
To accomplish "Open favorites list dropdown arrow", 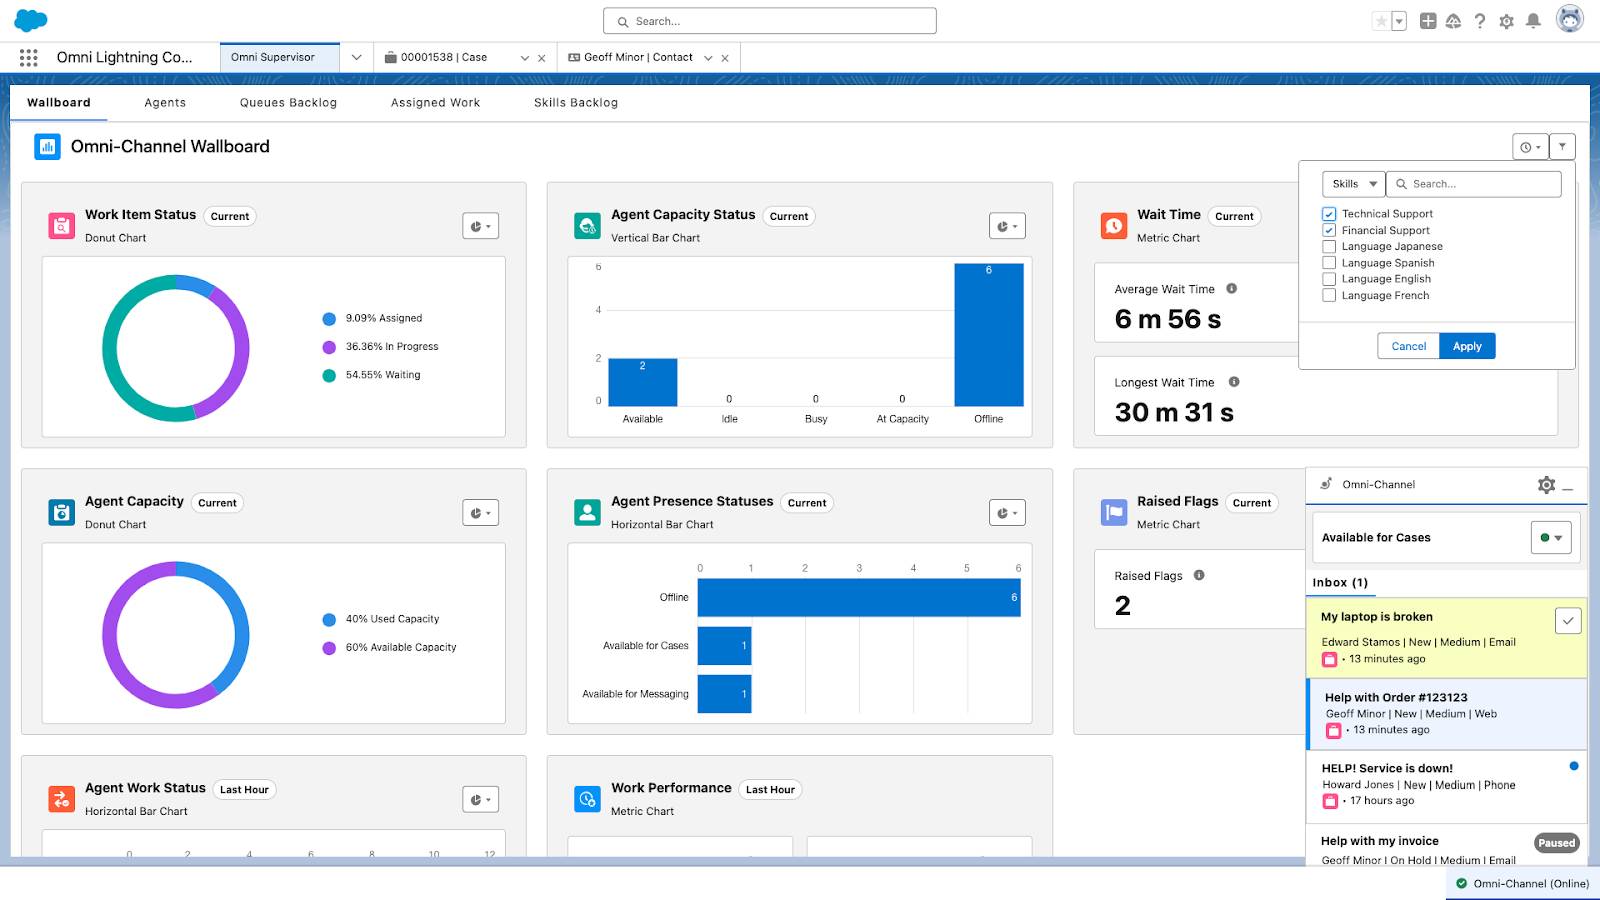I will (x=1399, y=21).
